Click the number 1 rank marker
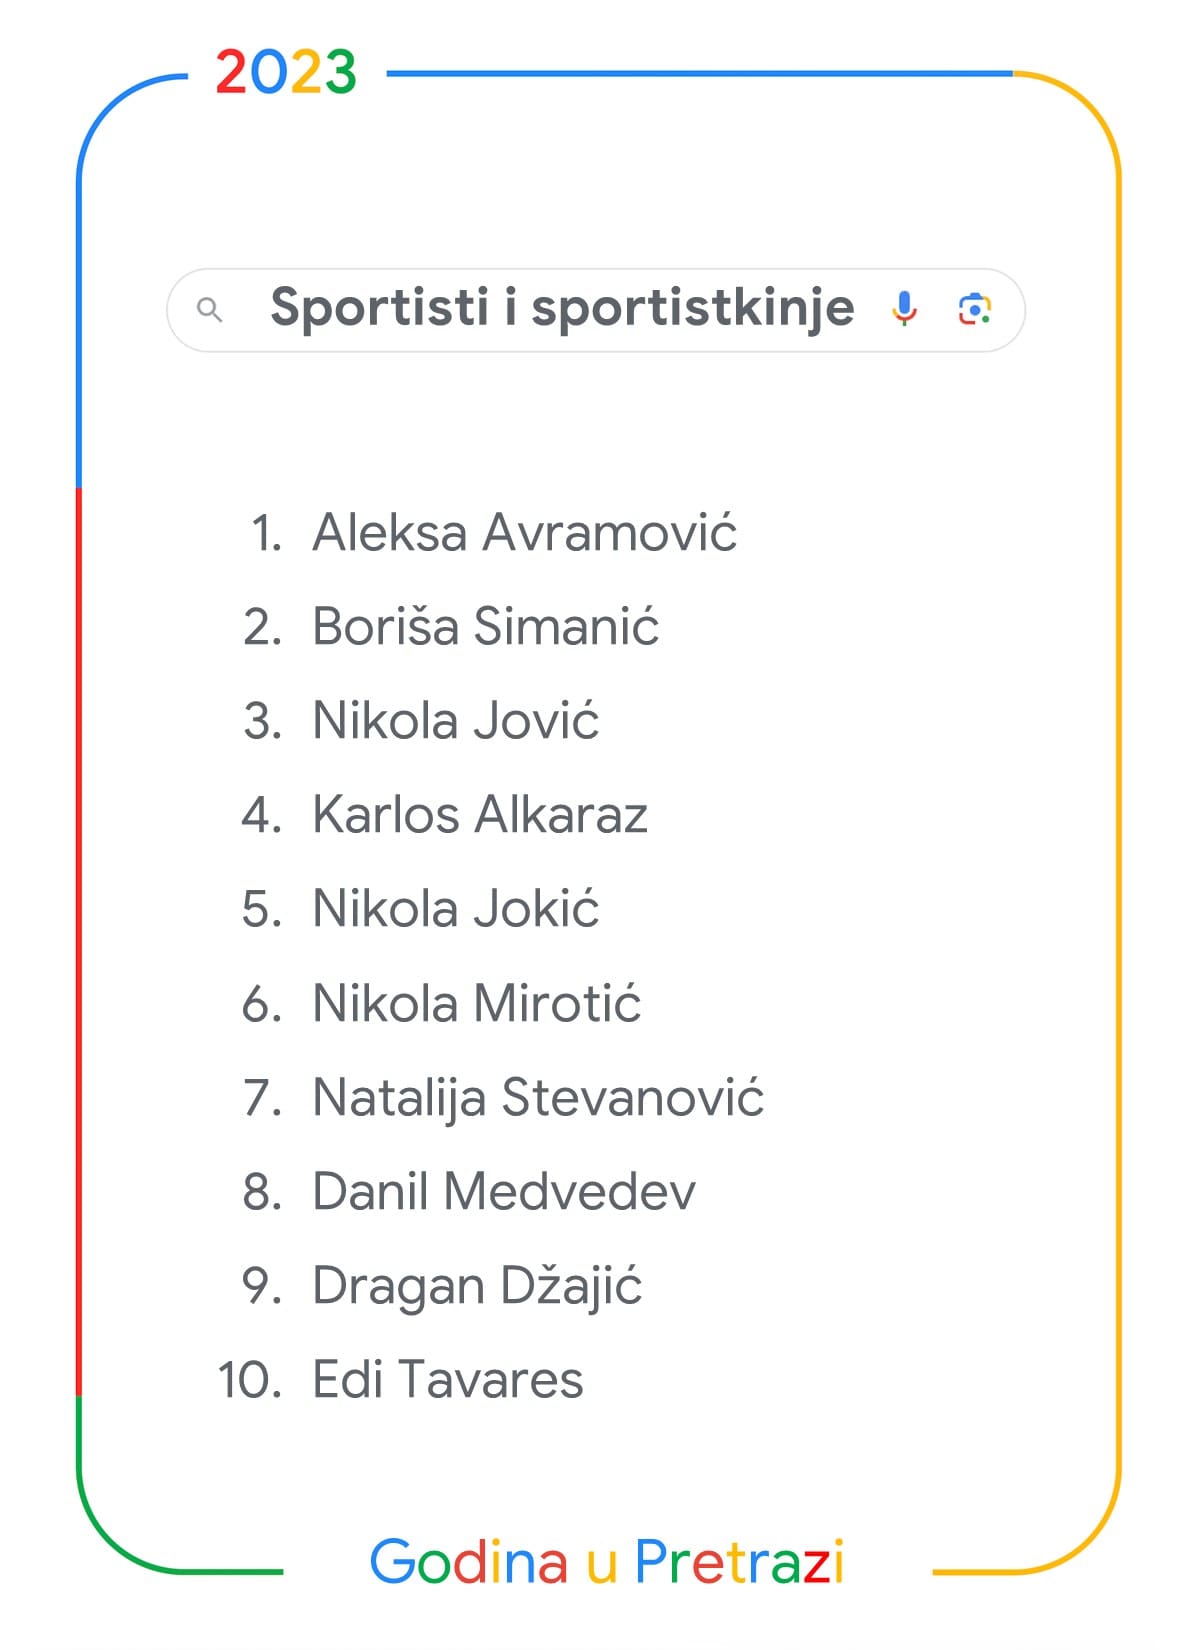 266,533
